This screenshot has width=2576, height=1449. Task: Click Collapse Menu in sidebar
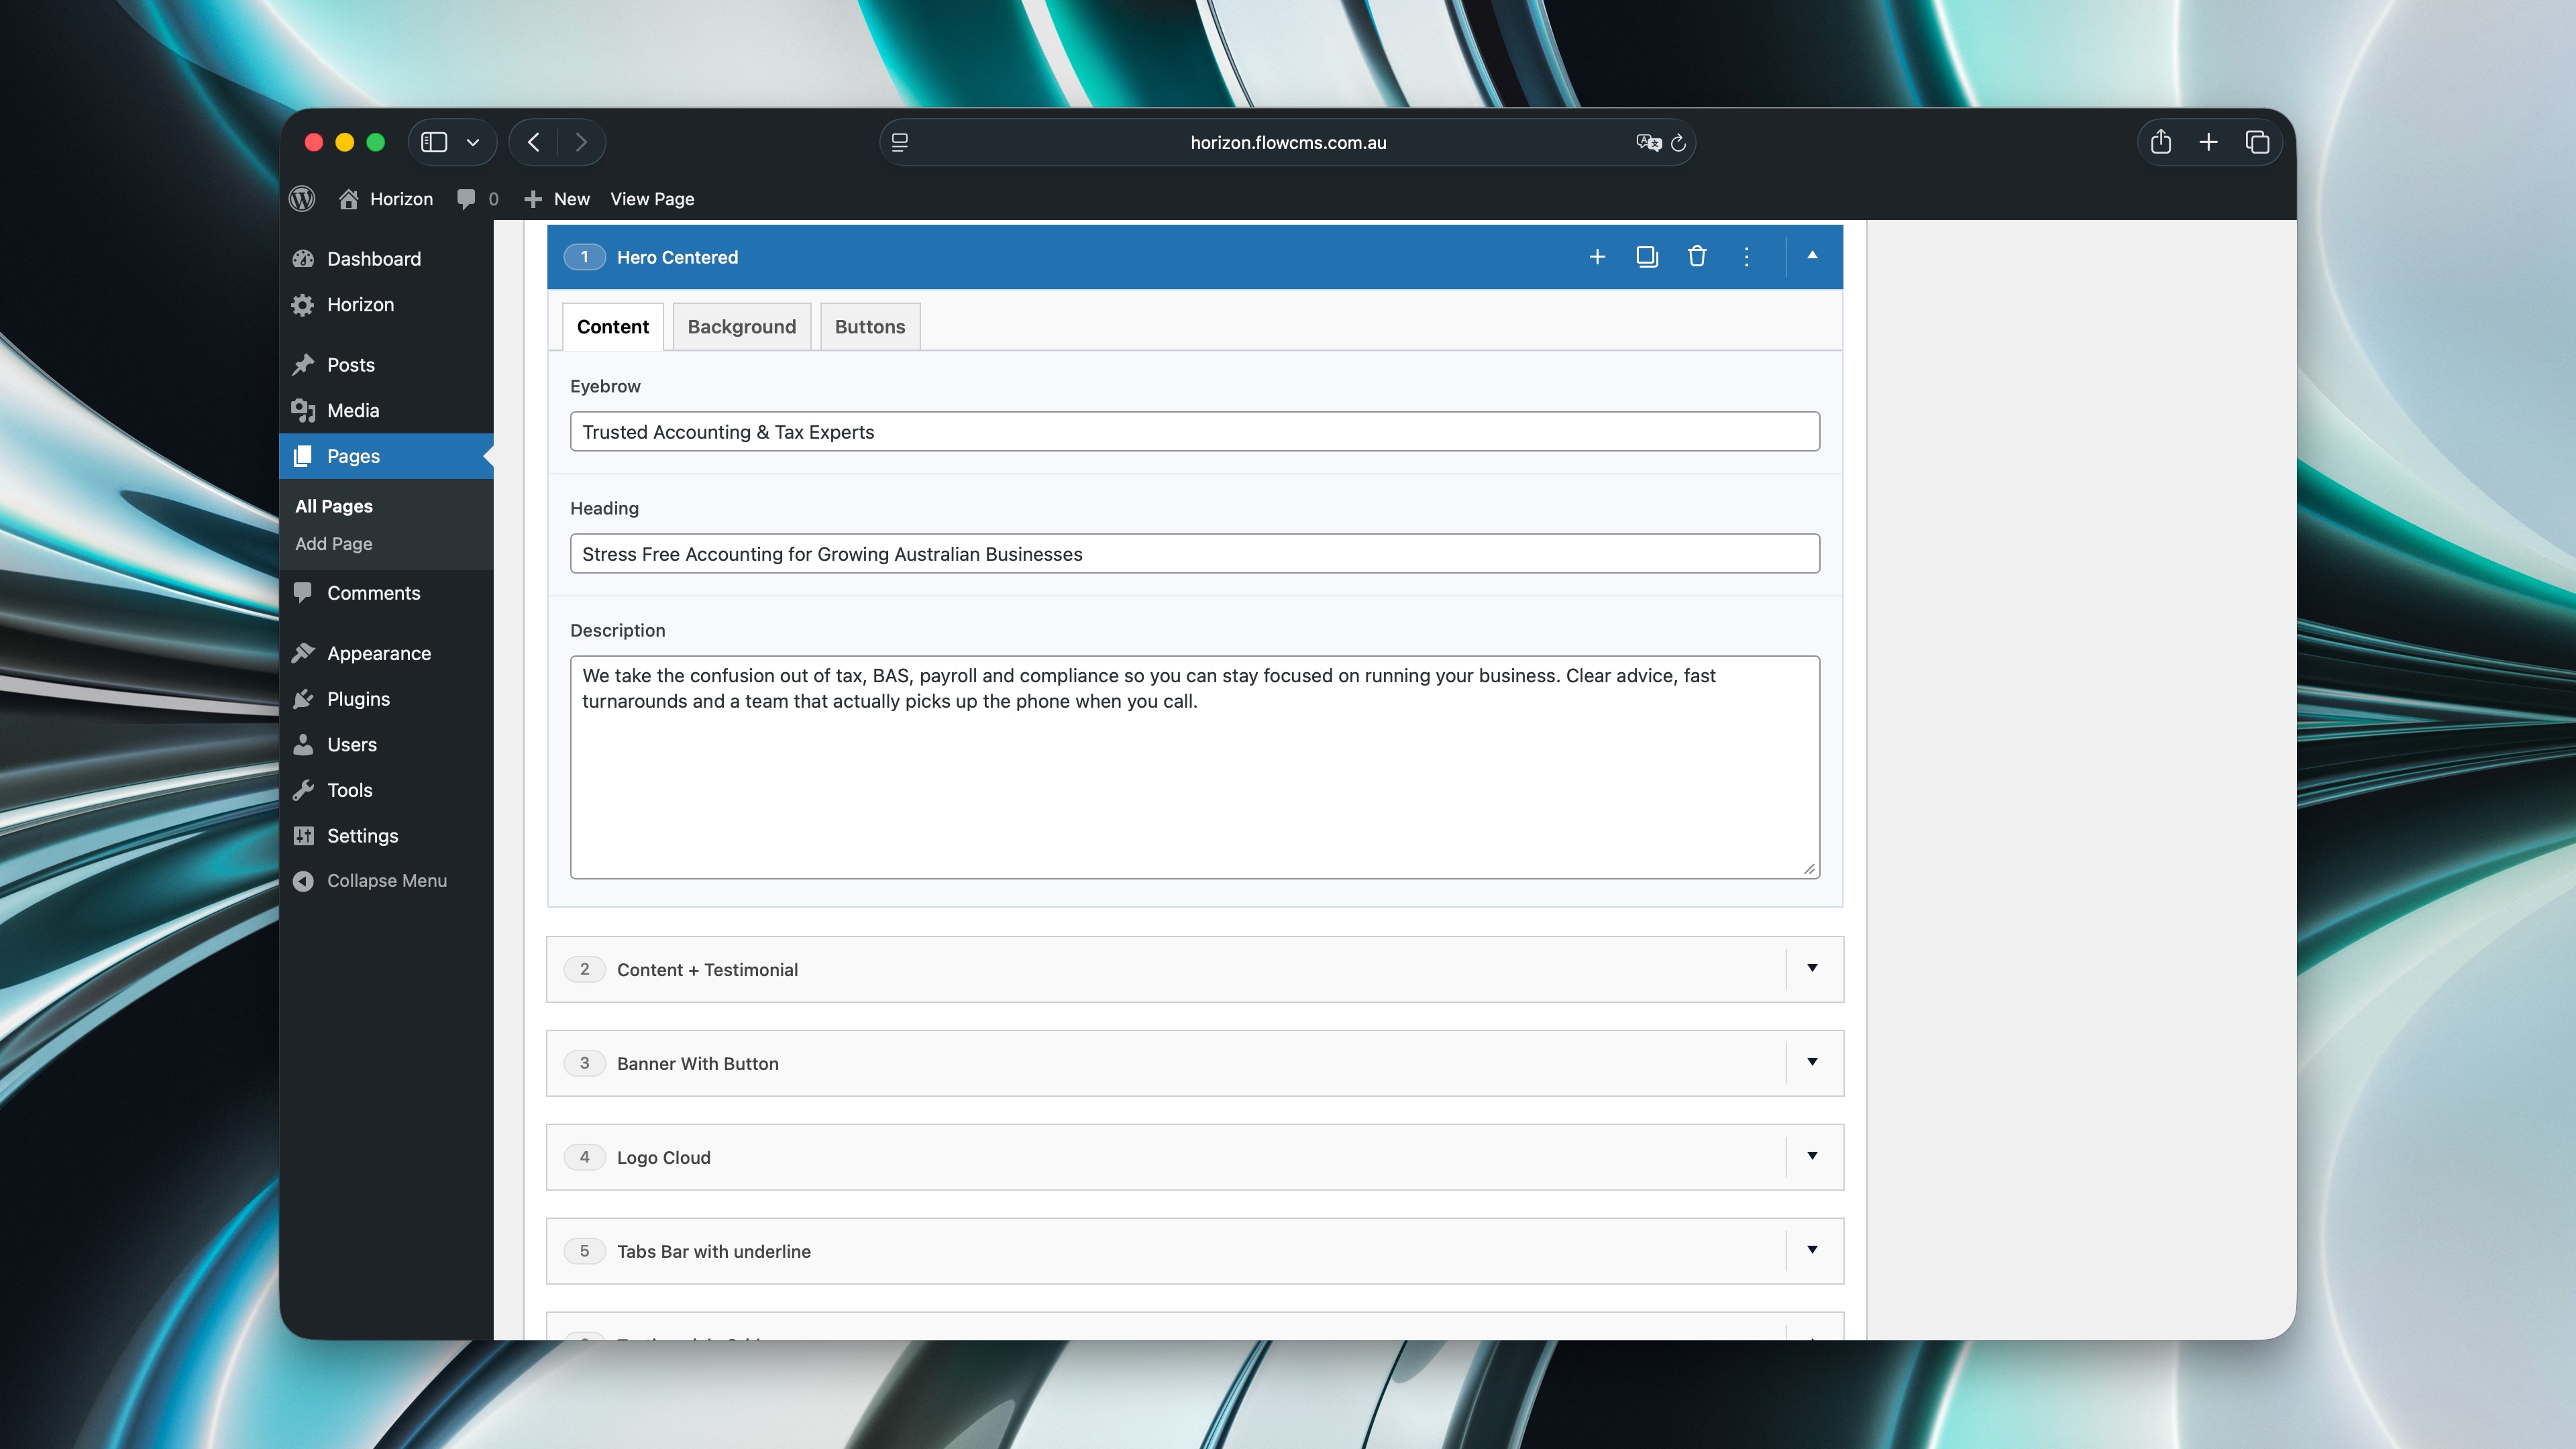pyautogui.click(x=386, y=881)
